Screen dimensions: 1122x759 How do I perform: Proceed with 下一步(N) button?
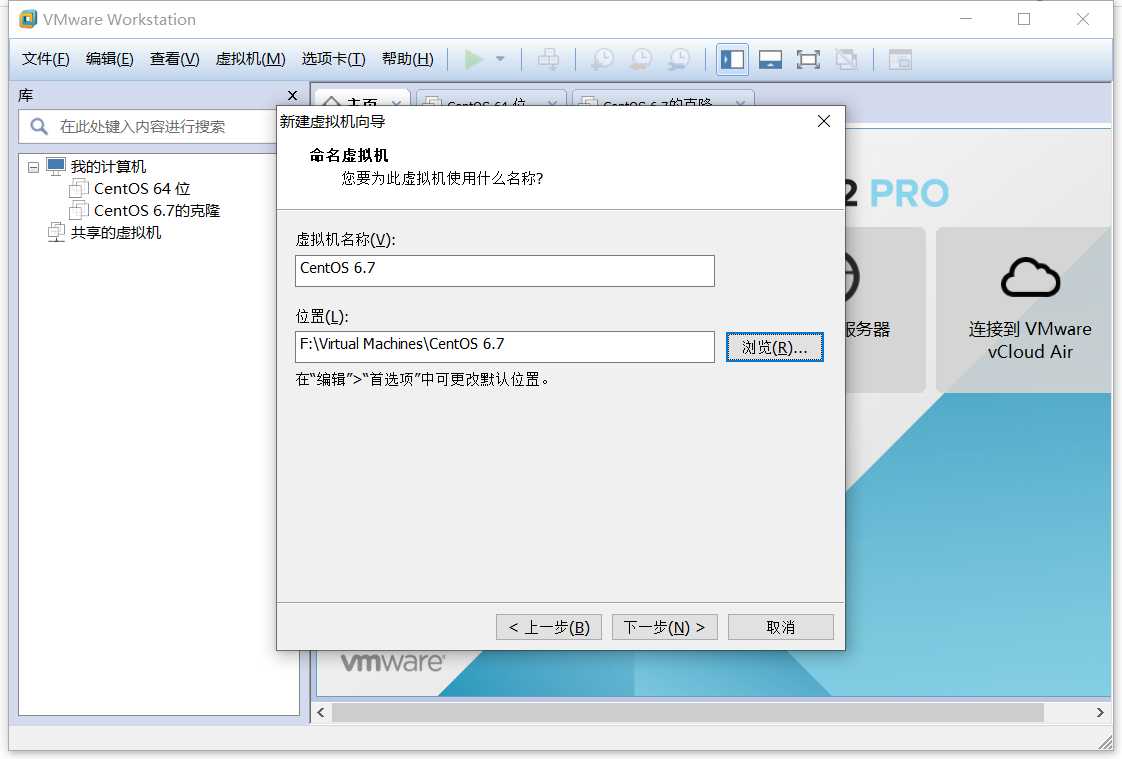coord(665,627)
